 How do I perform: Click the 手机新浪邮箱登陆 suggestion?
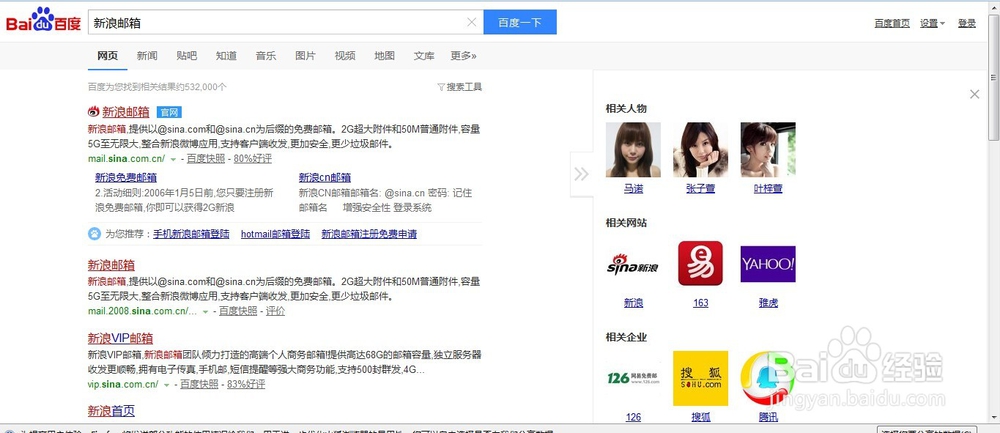(x=191, y=234)
